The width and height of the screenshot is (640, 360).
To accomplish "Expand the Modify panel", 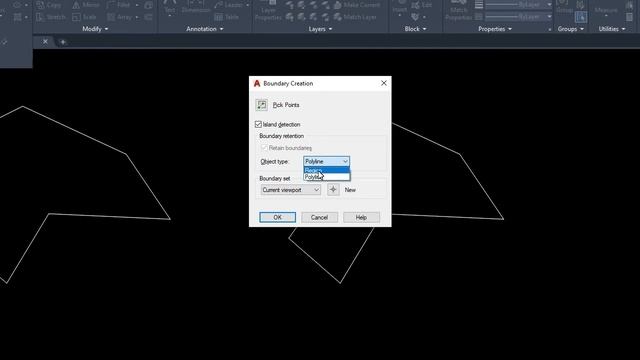I will click(95, 29).
